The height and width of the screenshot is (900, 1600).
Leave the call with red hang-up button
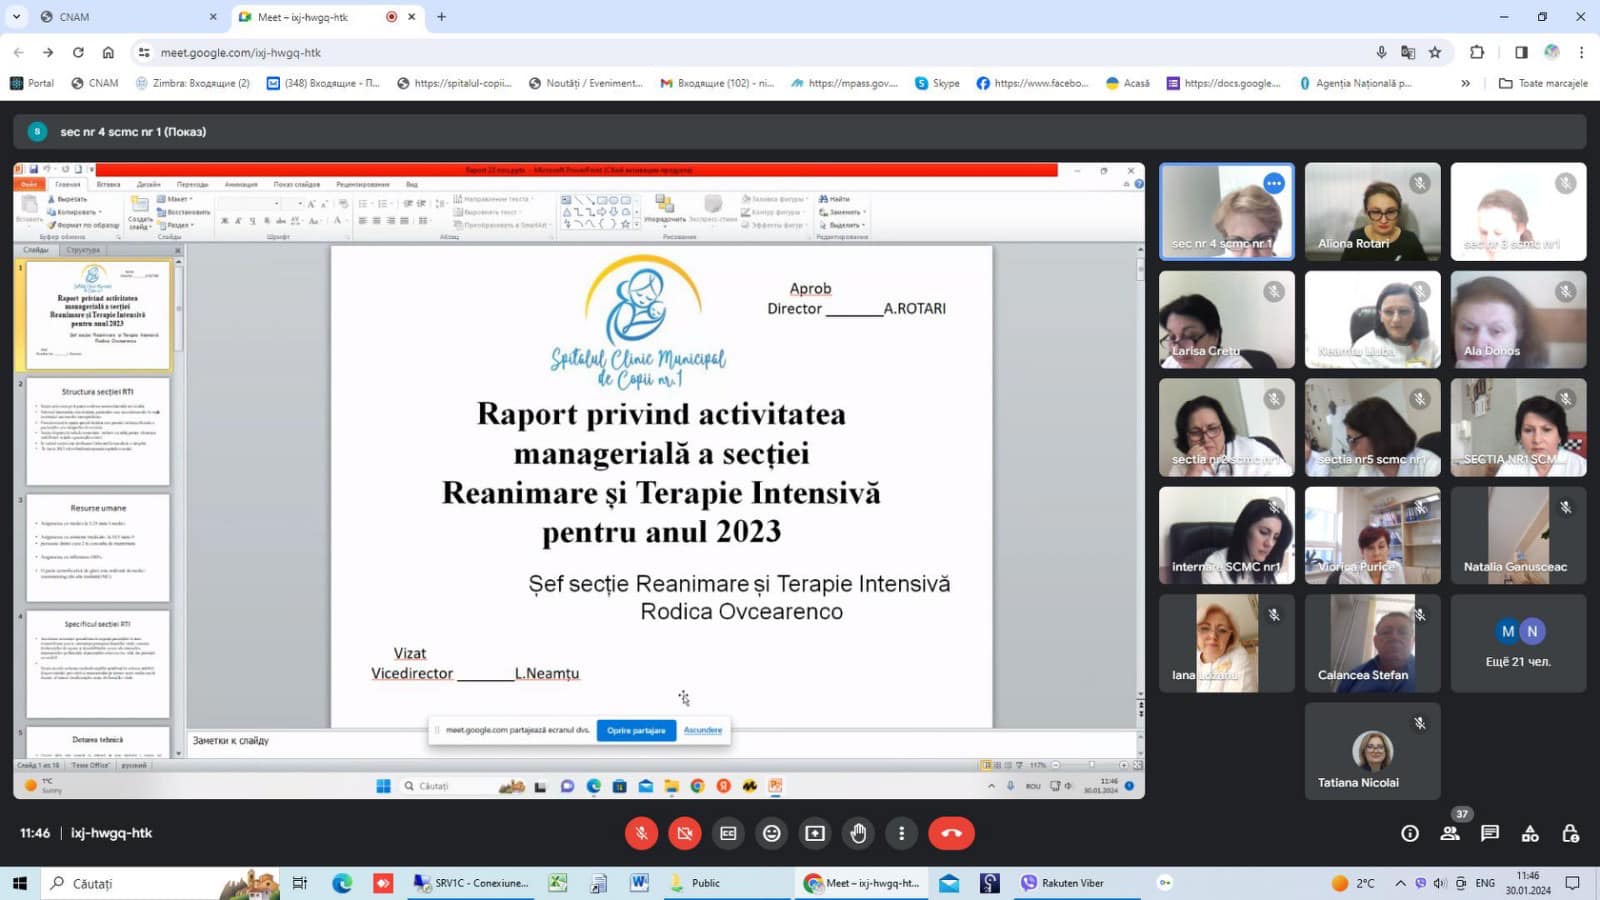(x=951, y=833)
